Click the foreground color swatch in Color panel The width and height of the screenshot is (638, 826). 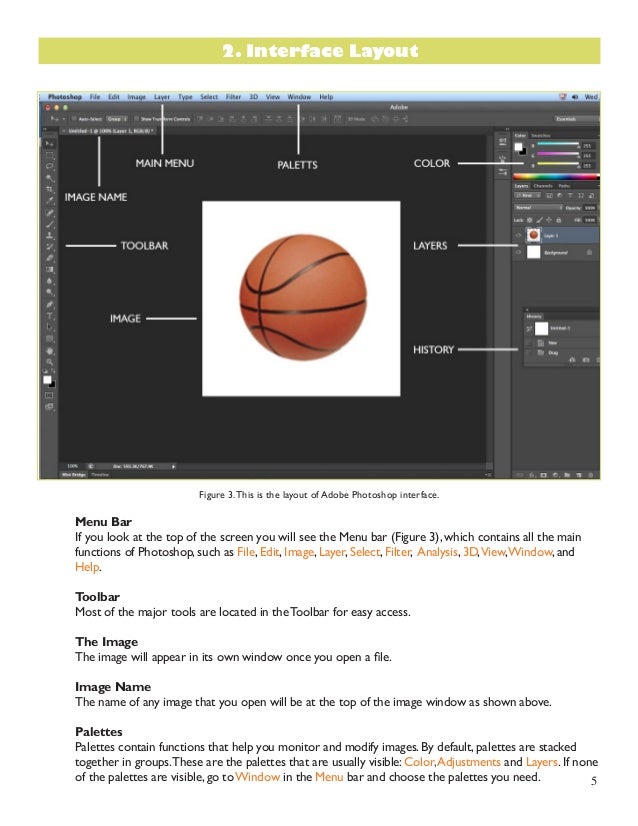(518, 147)
